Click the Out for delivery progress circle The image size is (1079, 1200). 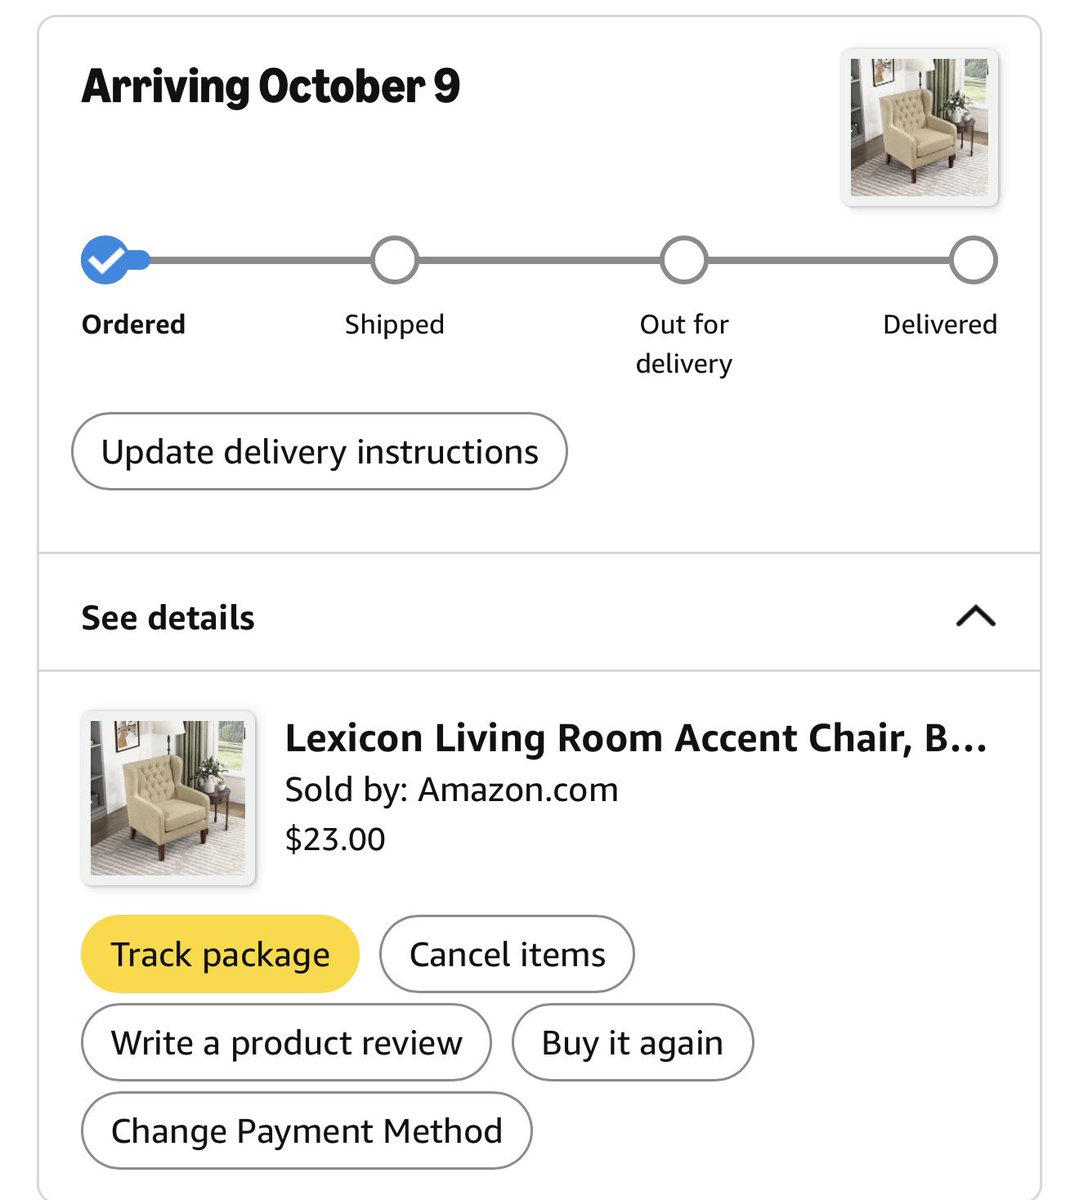[684, 260]
